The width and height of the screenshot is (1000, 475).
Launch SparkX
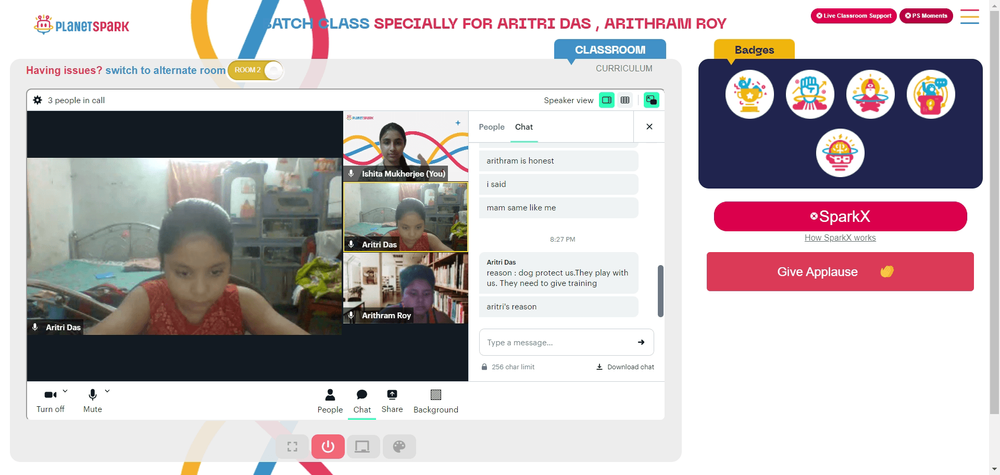pos(840,217)
